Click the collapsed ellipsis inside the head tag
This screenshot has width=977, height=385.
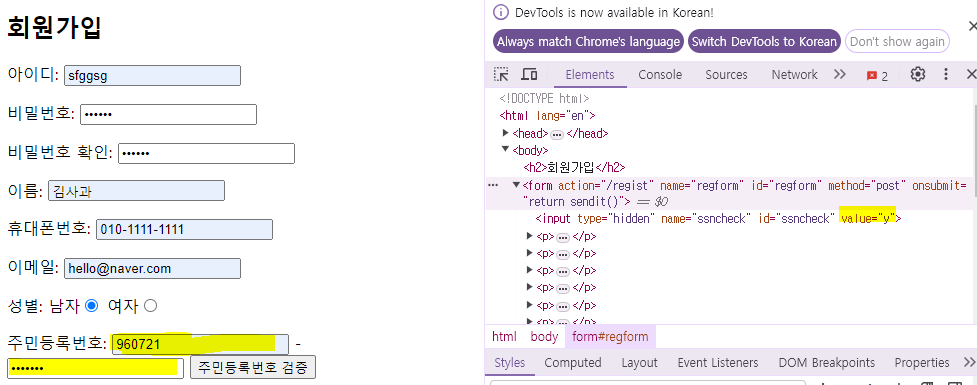pos(557,134)
